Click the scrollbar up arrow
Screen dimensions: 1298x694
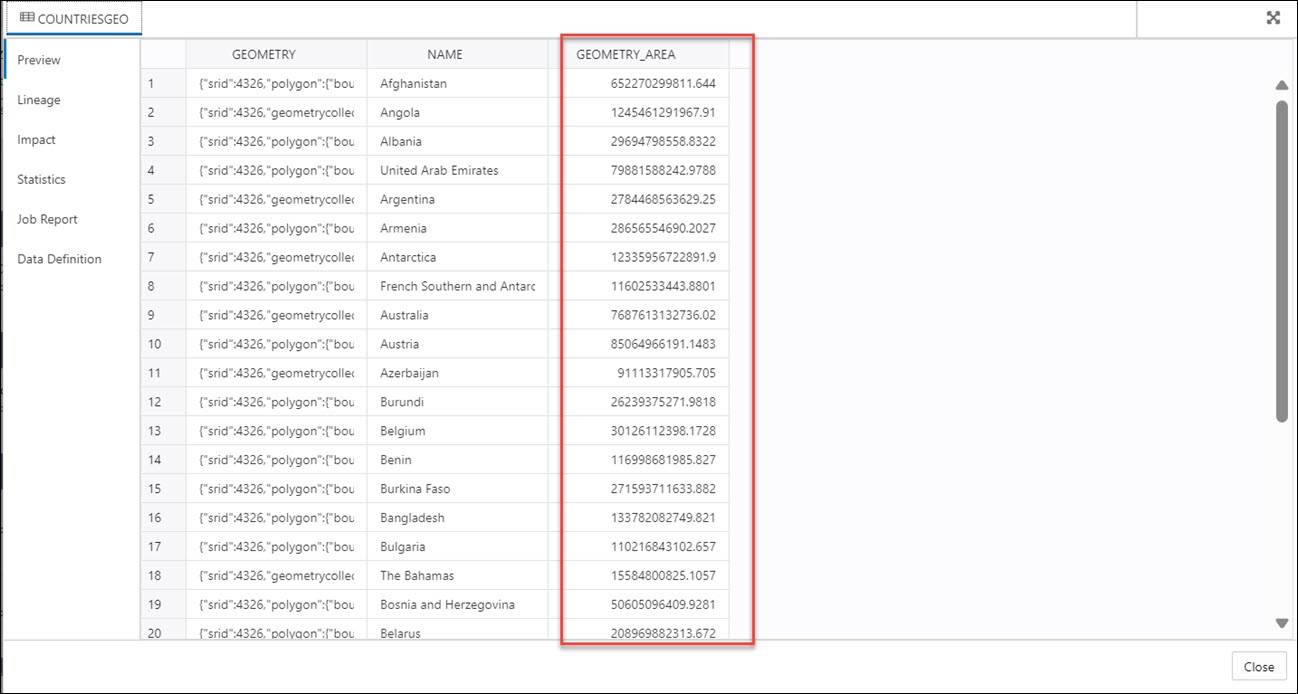[x=1283, y=84]
